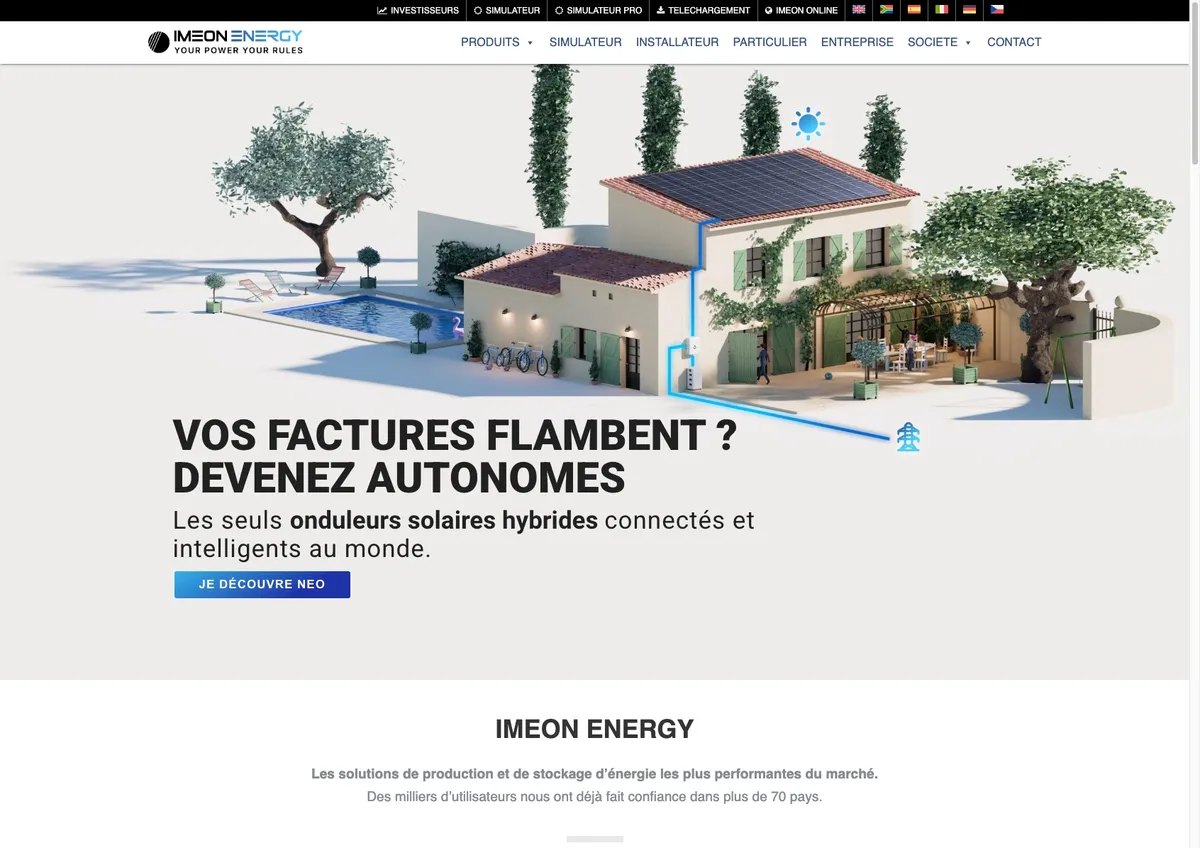This screenshot has width=1200, height=848.
Task: Switch to the Czech flag language
Action: (x=997, y=10)
